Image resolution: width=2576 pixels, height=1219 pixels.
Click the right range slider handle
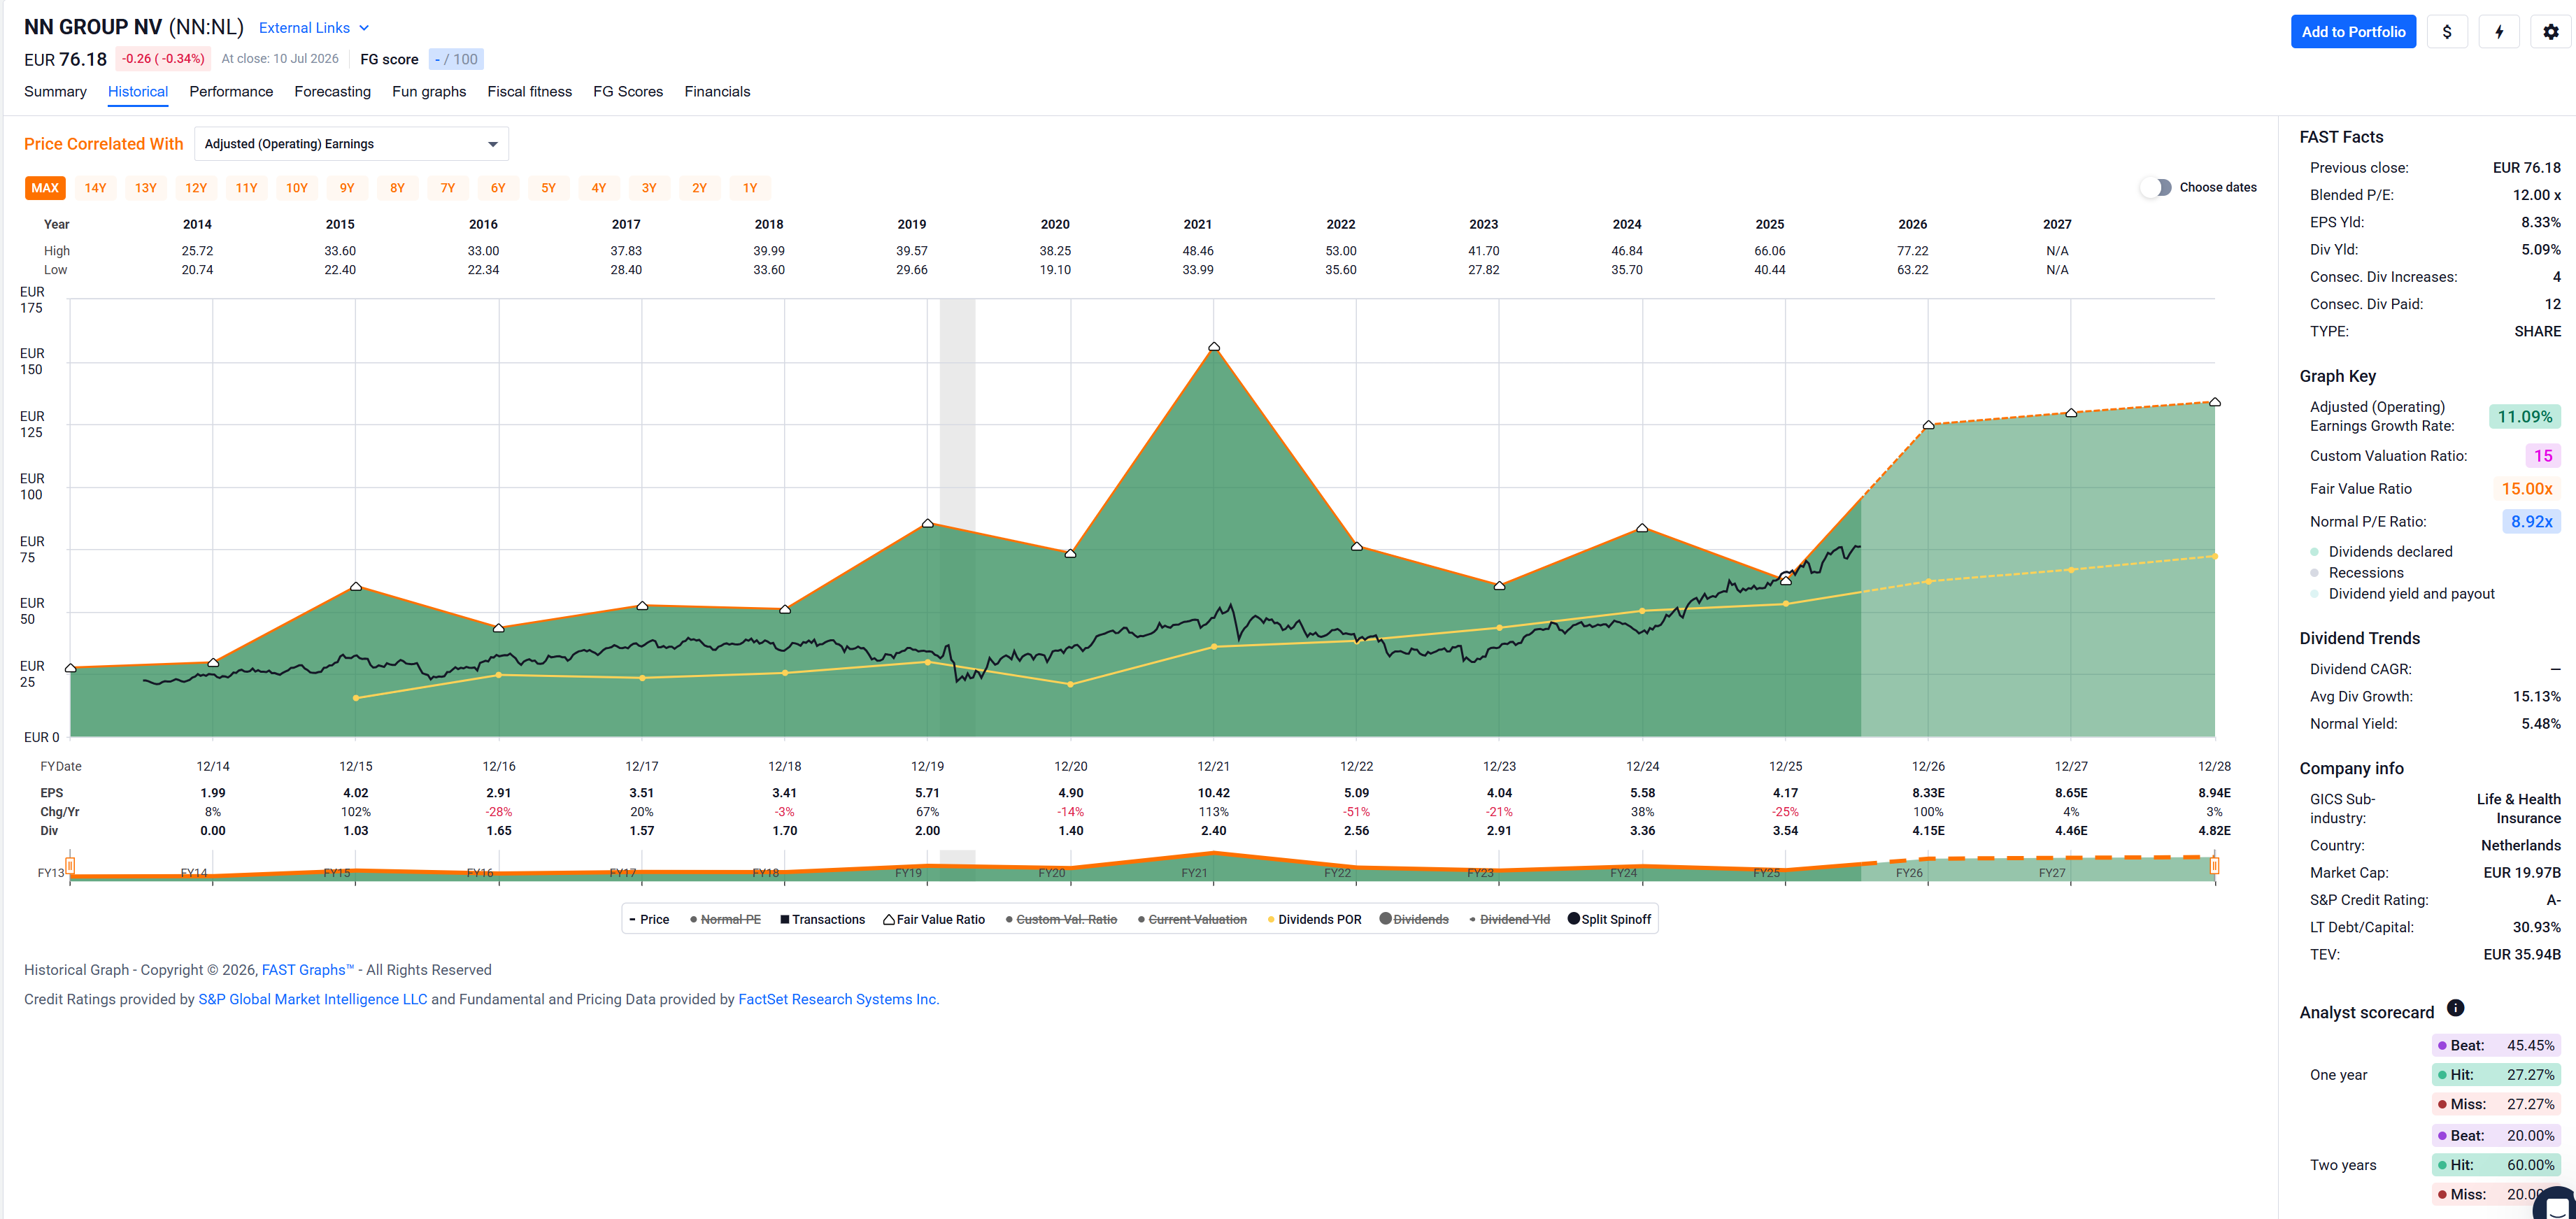2215,865
